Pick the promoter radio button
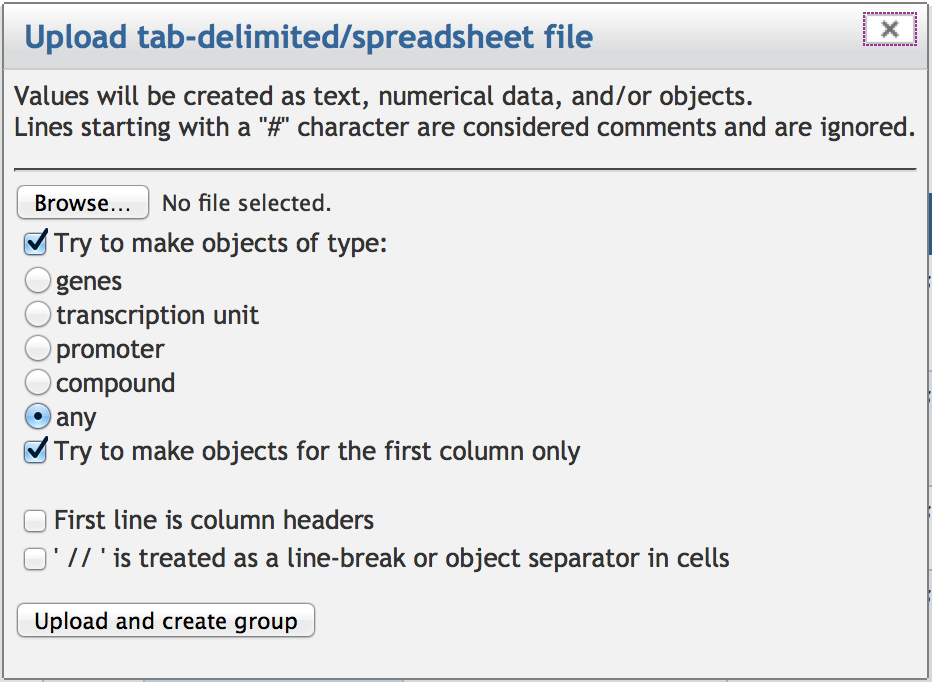Viewport: 932px width, 682px height. coord(37,349)
